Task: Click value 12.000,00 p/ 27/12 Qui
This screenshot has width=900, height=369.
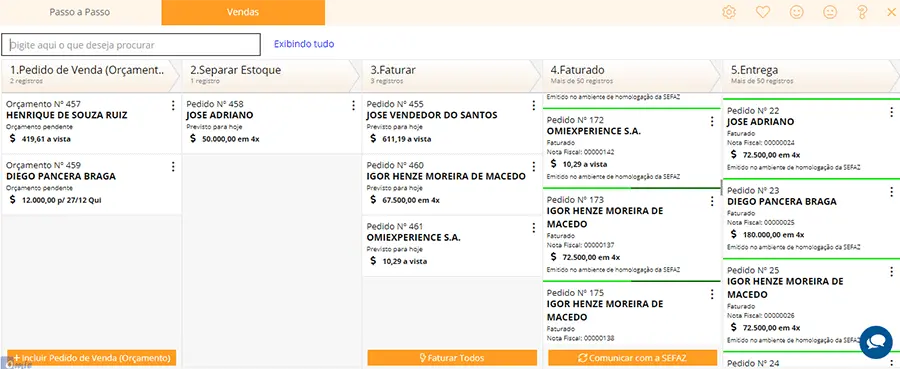Action: (x=62, y=200)
